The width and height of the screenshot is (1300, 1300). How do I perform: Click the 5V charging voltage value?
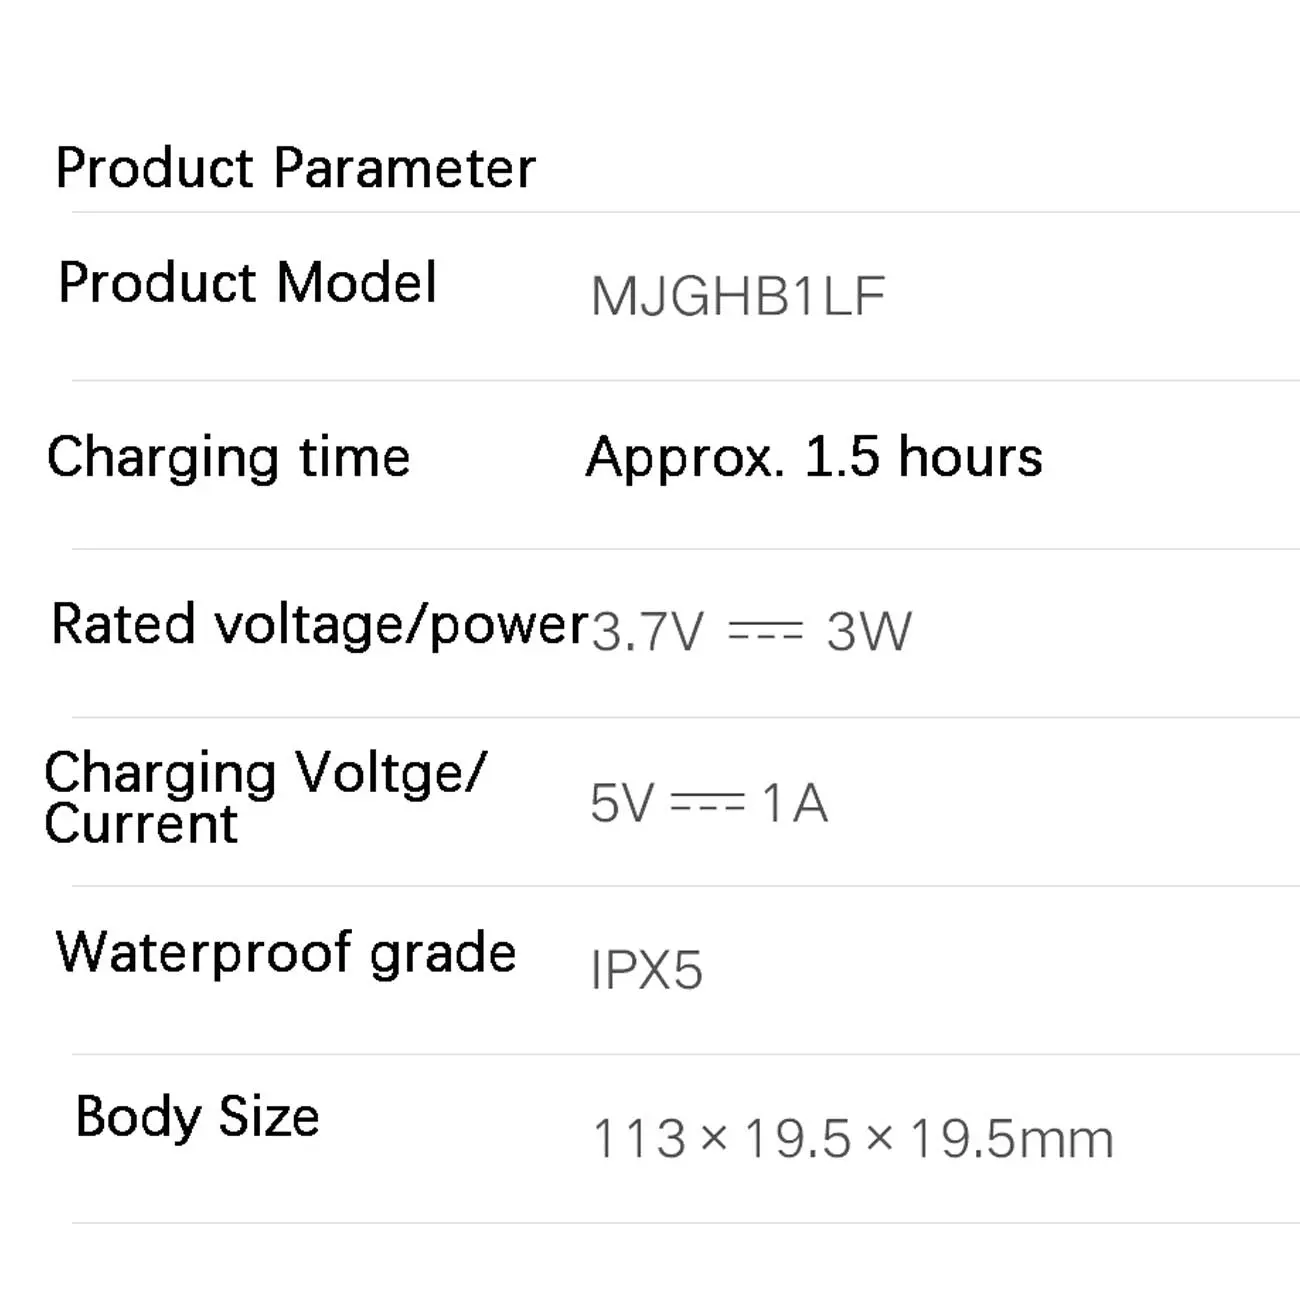(621, 803)
